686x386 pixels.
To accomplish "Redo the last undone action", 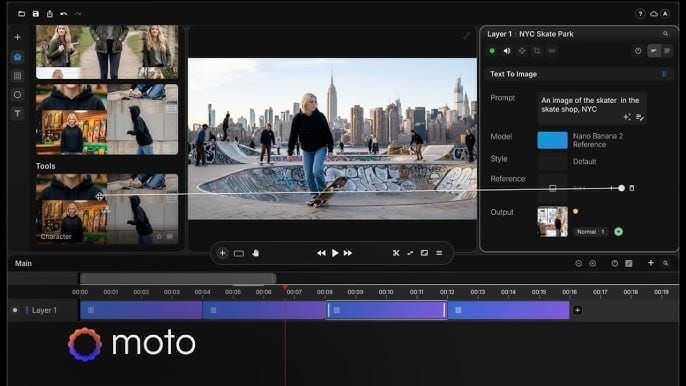I will (x=77, y=14).
